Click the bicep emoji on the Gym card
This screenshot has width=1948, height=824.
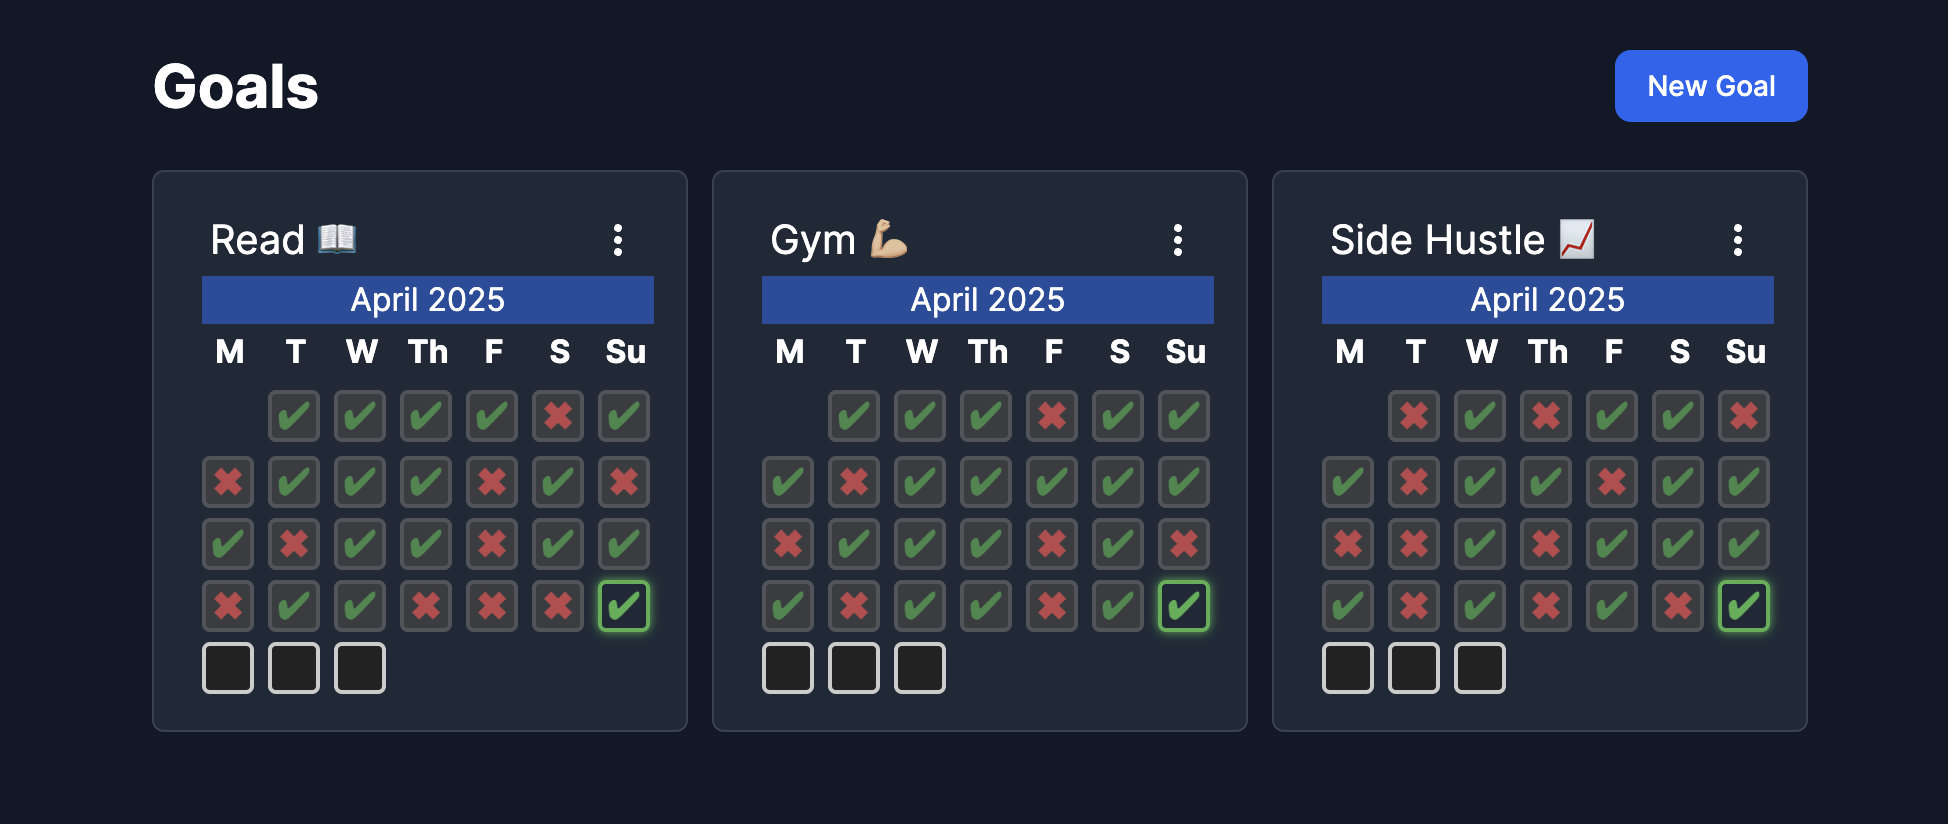[x=888, y=239]
